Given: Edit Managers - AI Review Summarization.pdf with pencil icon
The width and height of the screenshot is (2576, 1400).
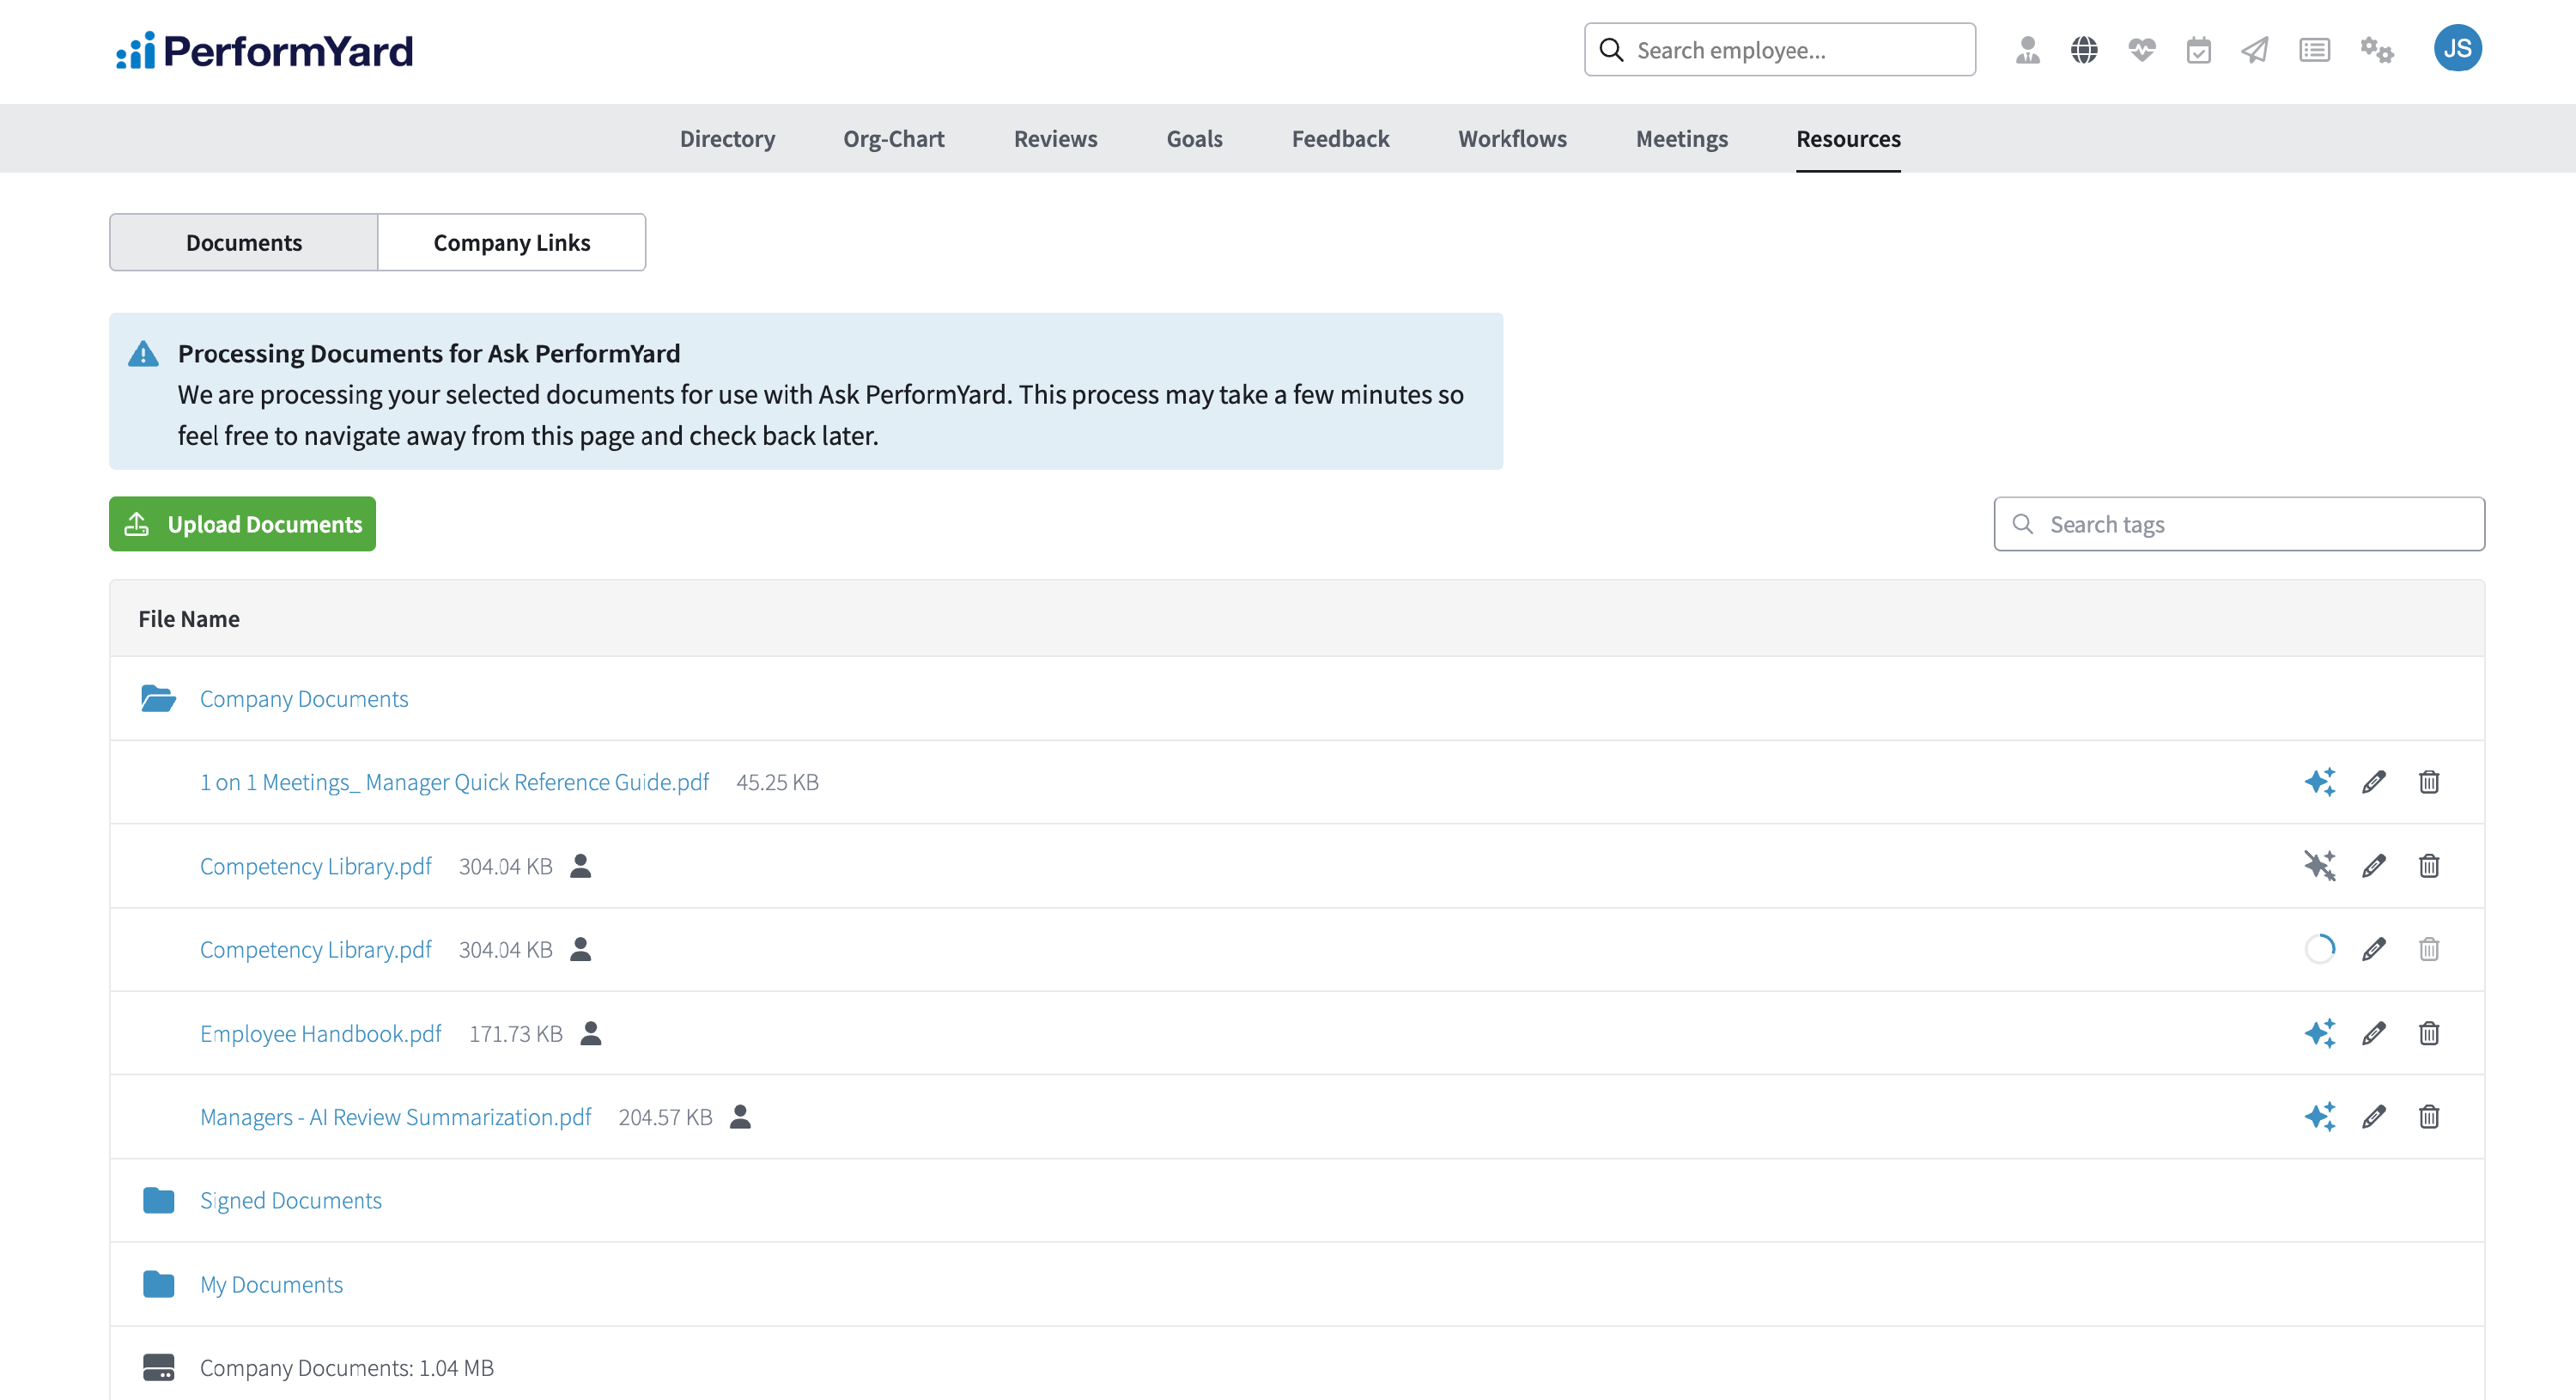Looking at the screenshot, I should (x=2374, y=1116).
